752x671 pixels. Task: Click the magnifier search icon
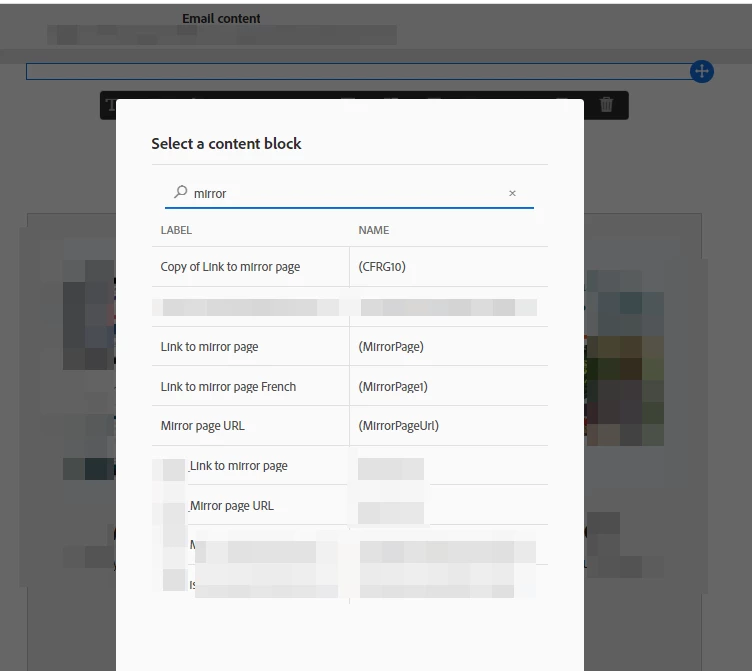point(180,192)
